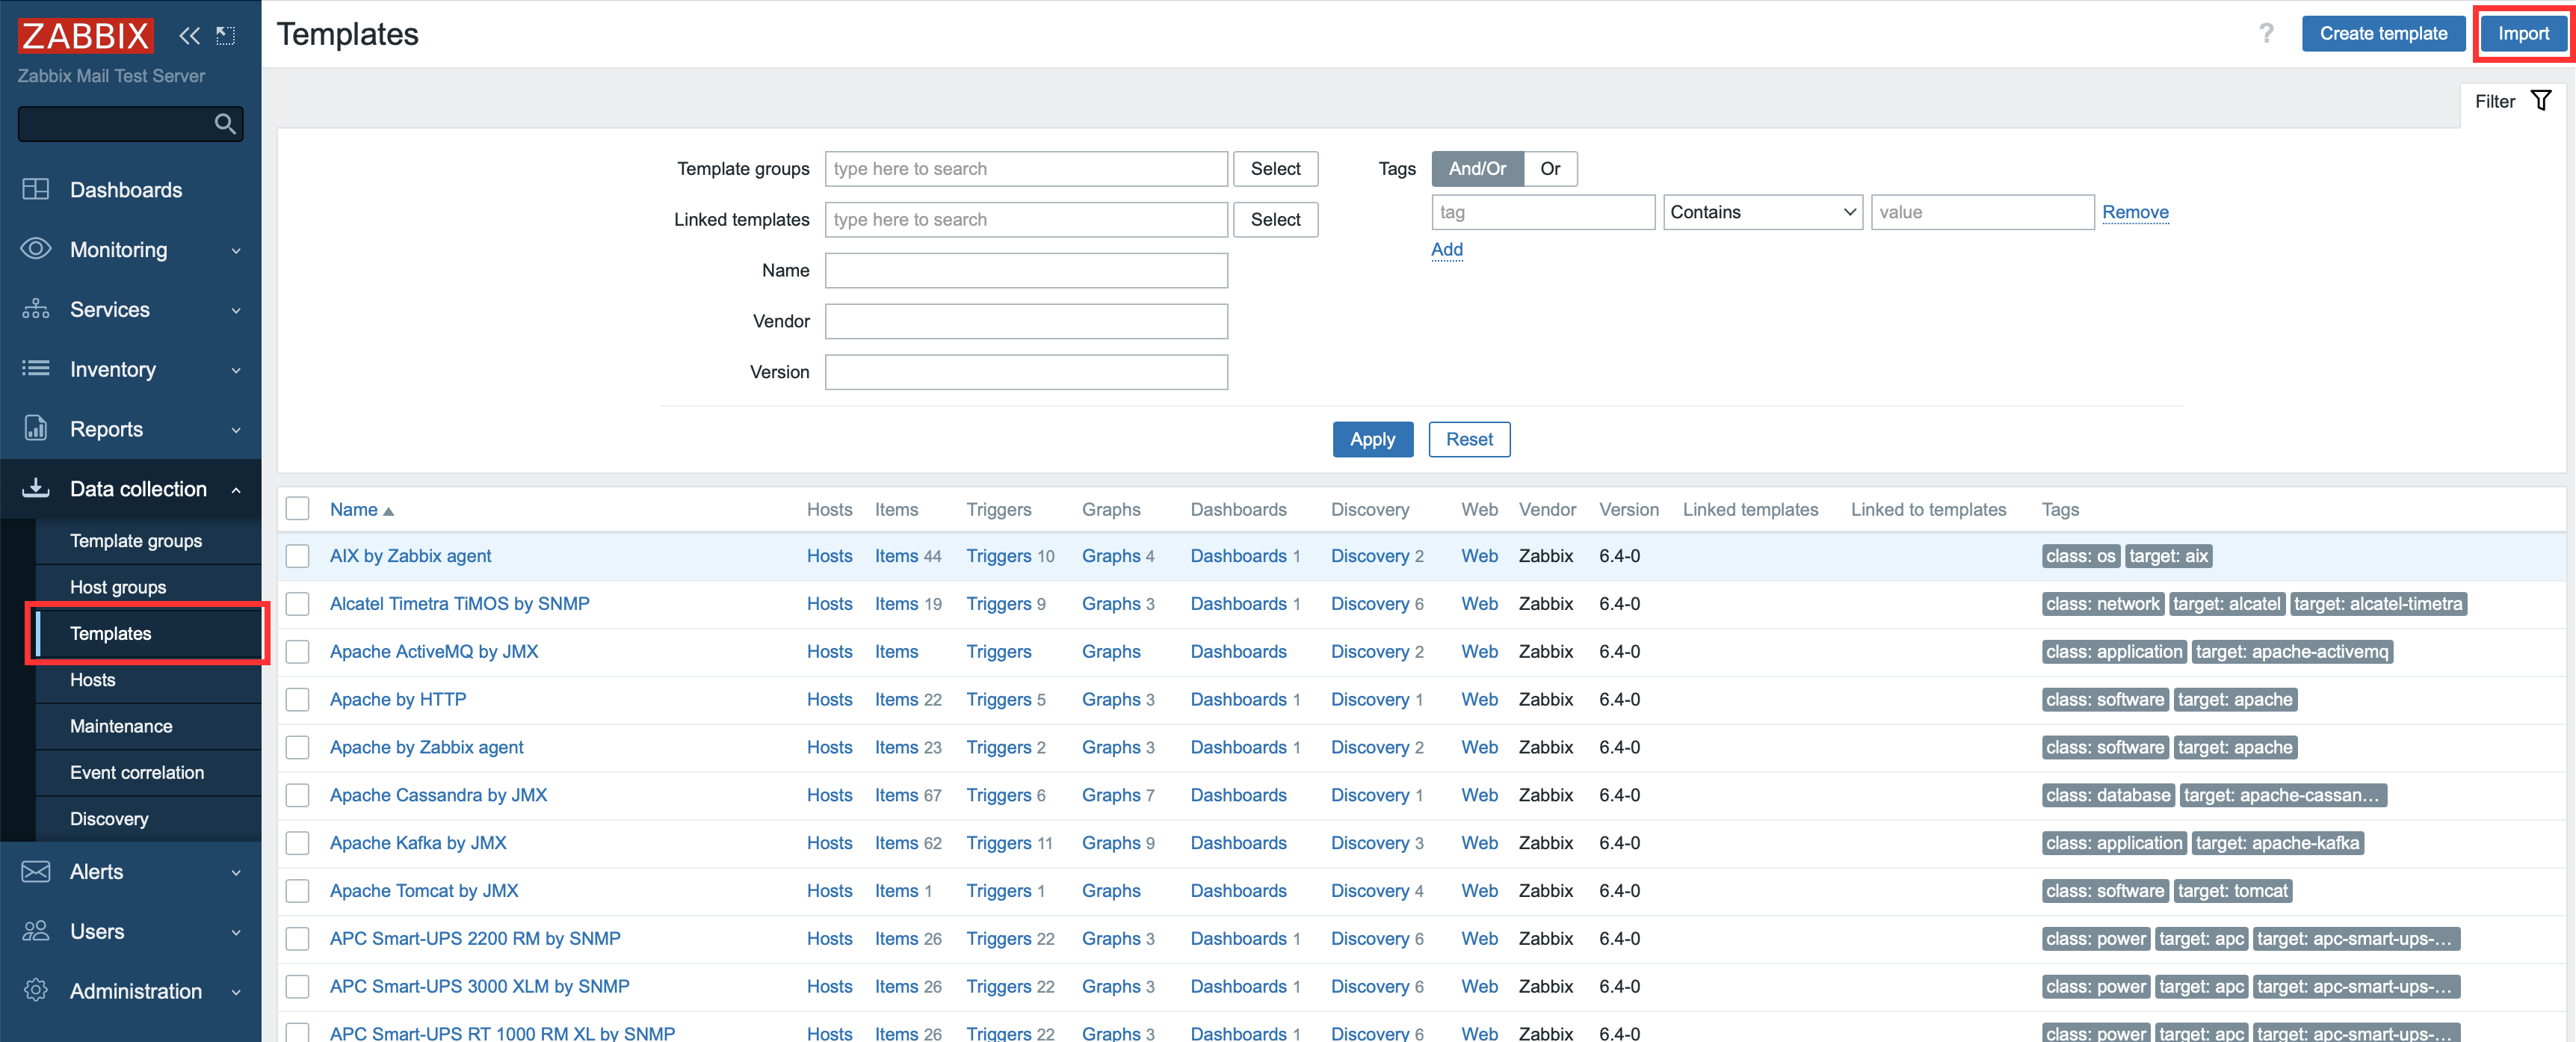
Task: Click the Administration gear icon
Action: click(x=36, y=990)
